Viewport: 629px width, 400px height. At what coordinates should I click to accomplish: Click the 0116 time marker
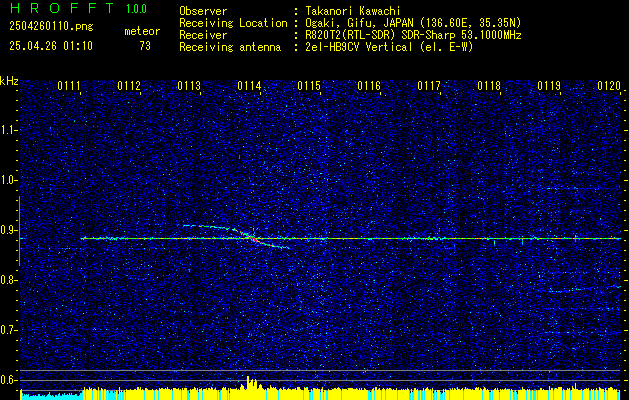pyautogui.click(x=369, y=86)
